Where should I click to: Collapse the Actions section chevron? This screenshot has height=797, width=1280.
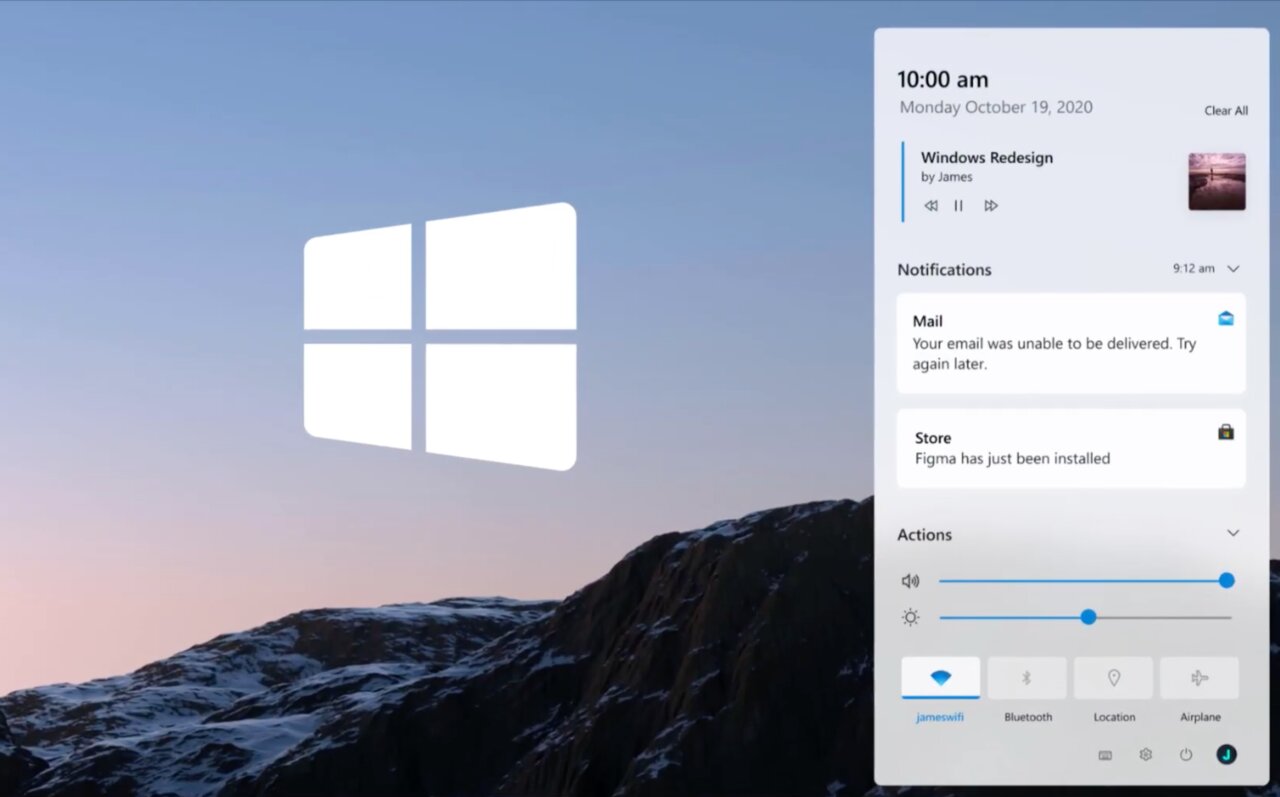pyautogui.click(x=1233, y=533)
